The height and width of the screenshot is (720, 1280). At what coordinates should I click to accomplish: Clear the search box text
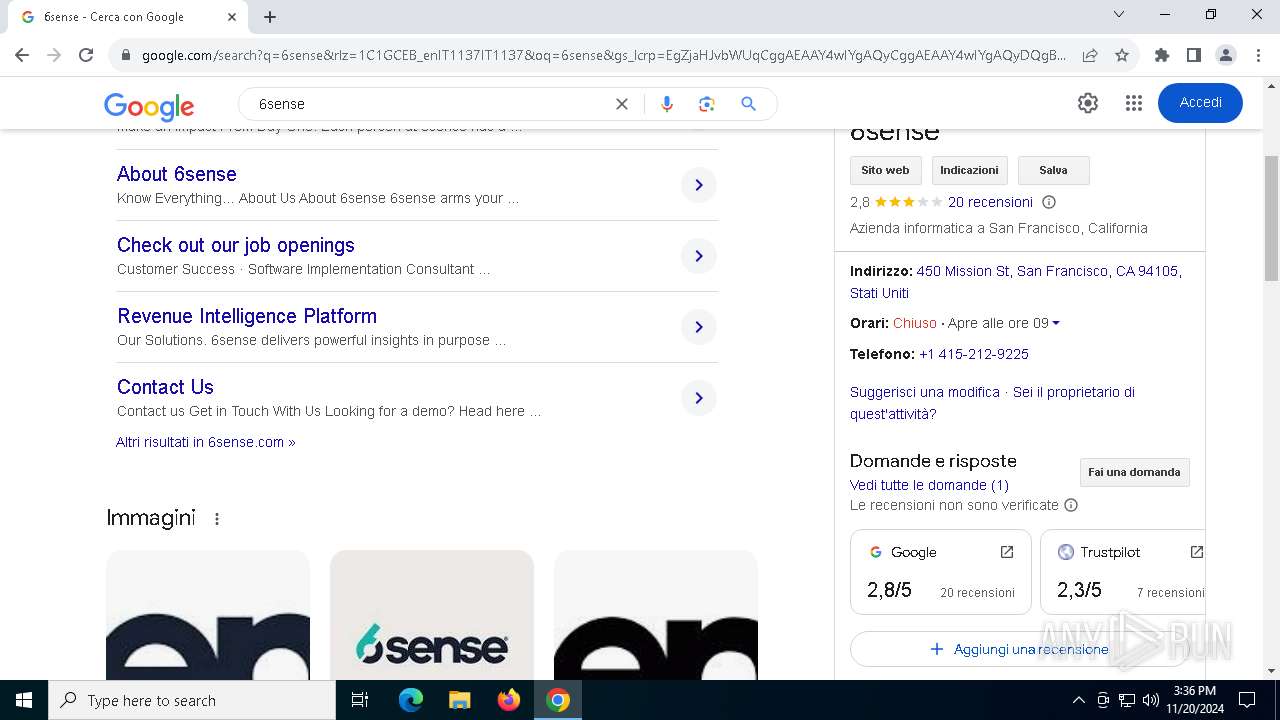point(622,104)
